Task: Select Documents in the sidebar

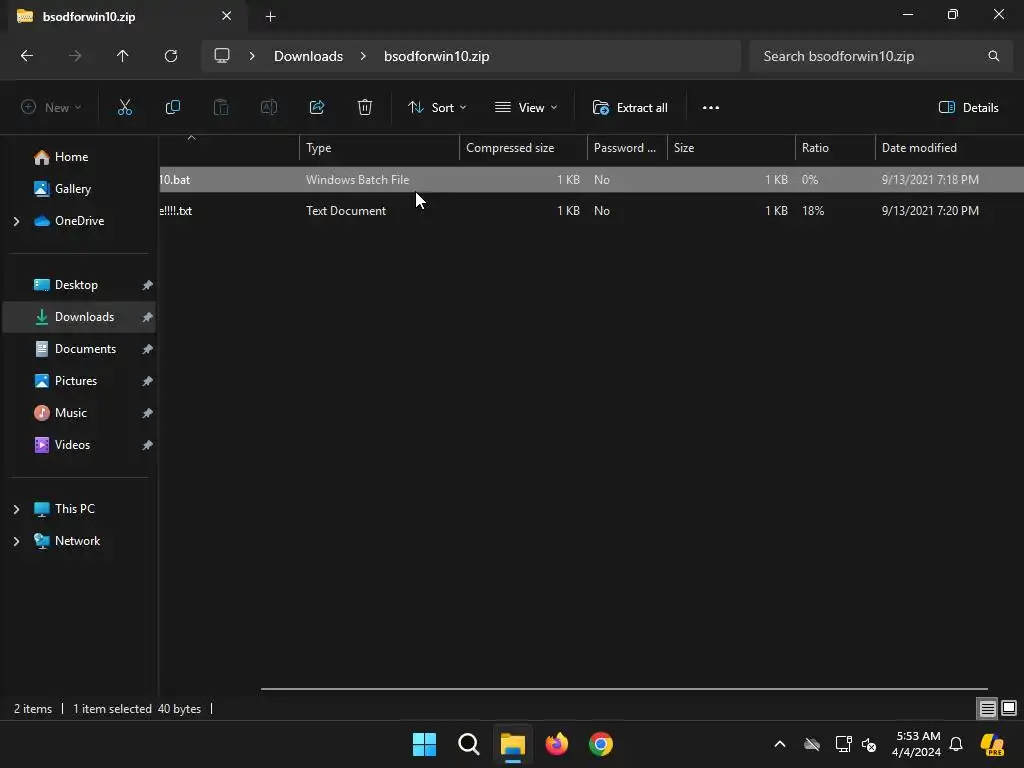Action: (x=86, y=349)
